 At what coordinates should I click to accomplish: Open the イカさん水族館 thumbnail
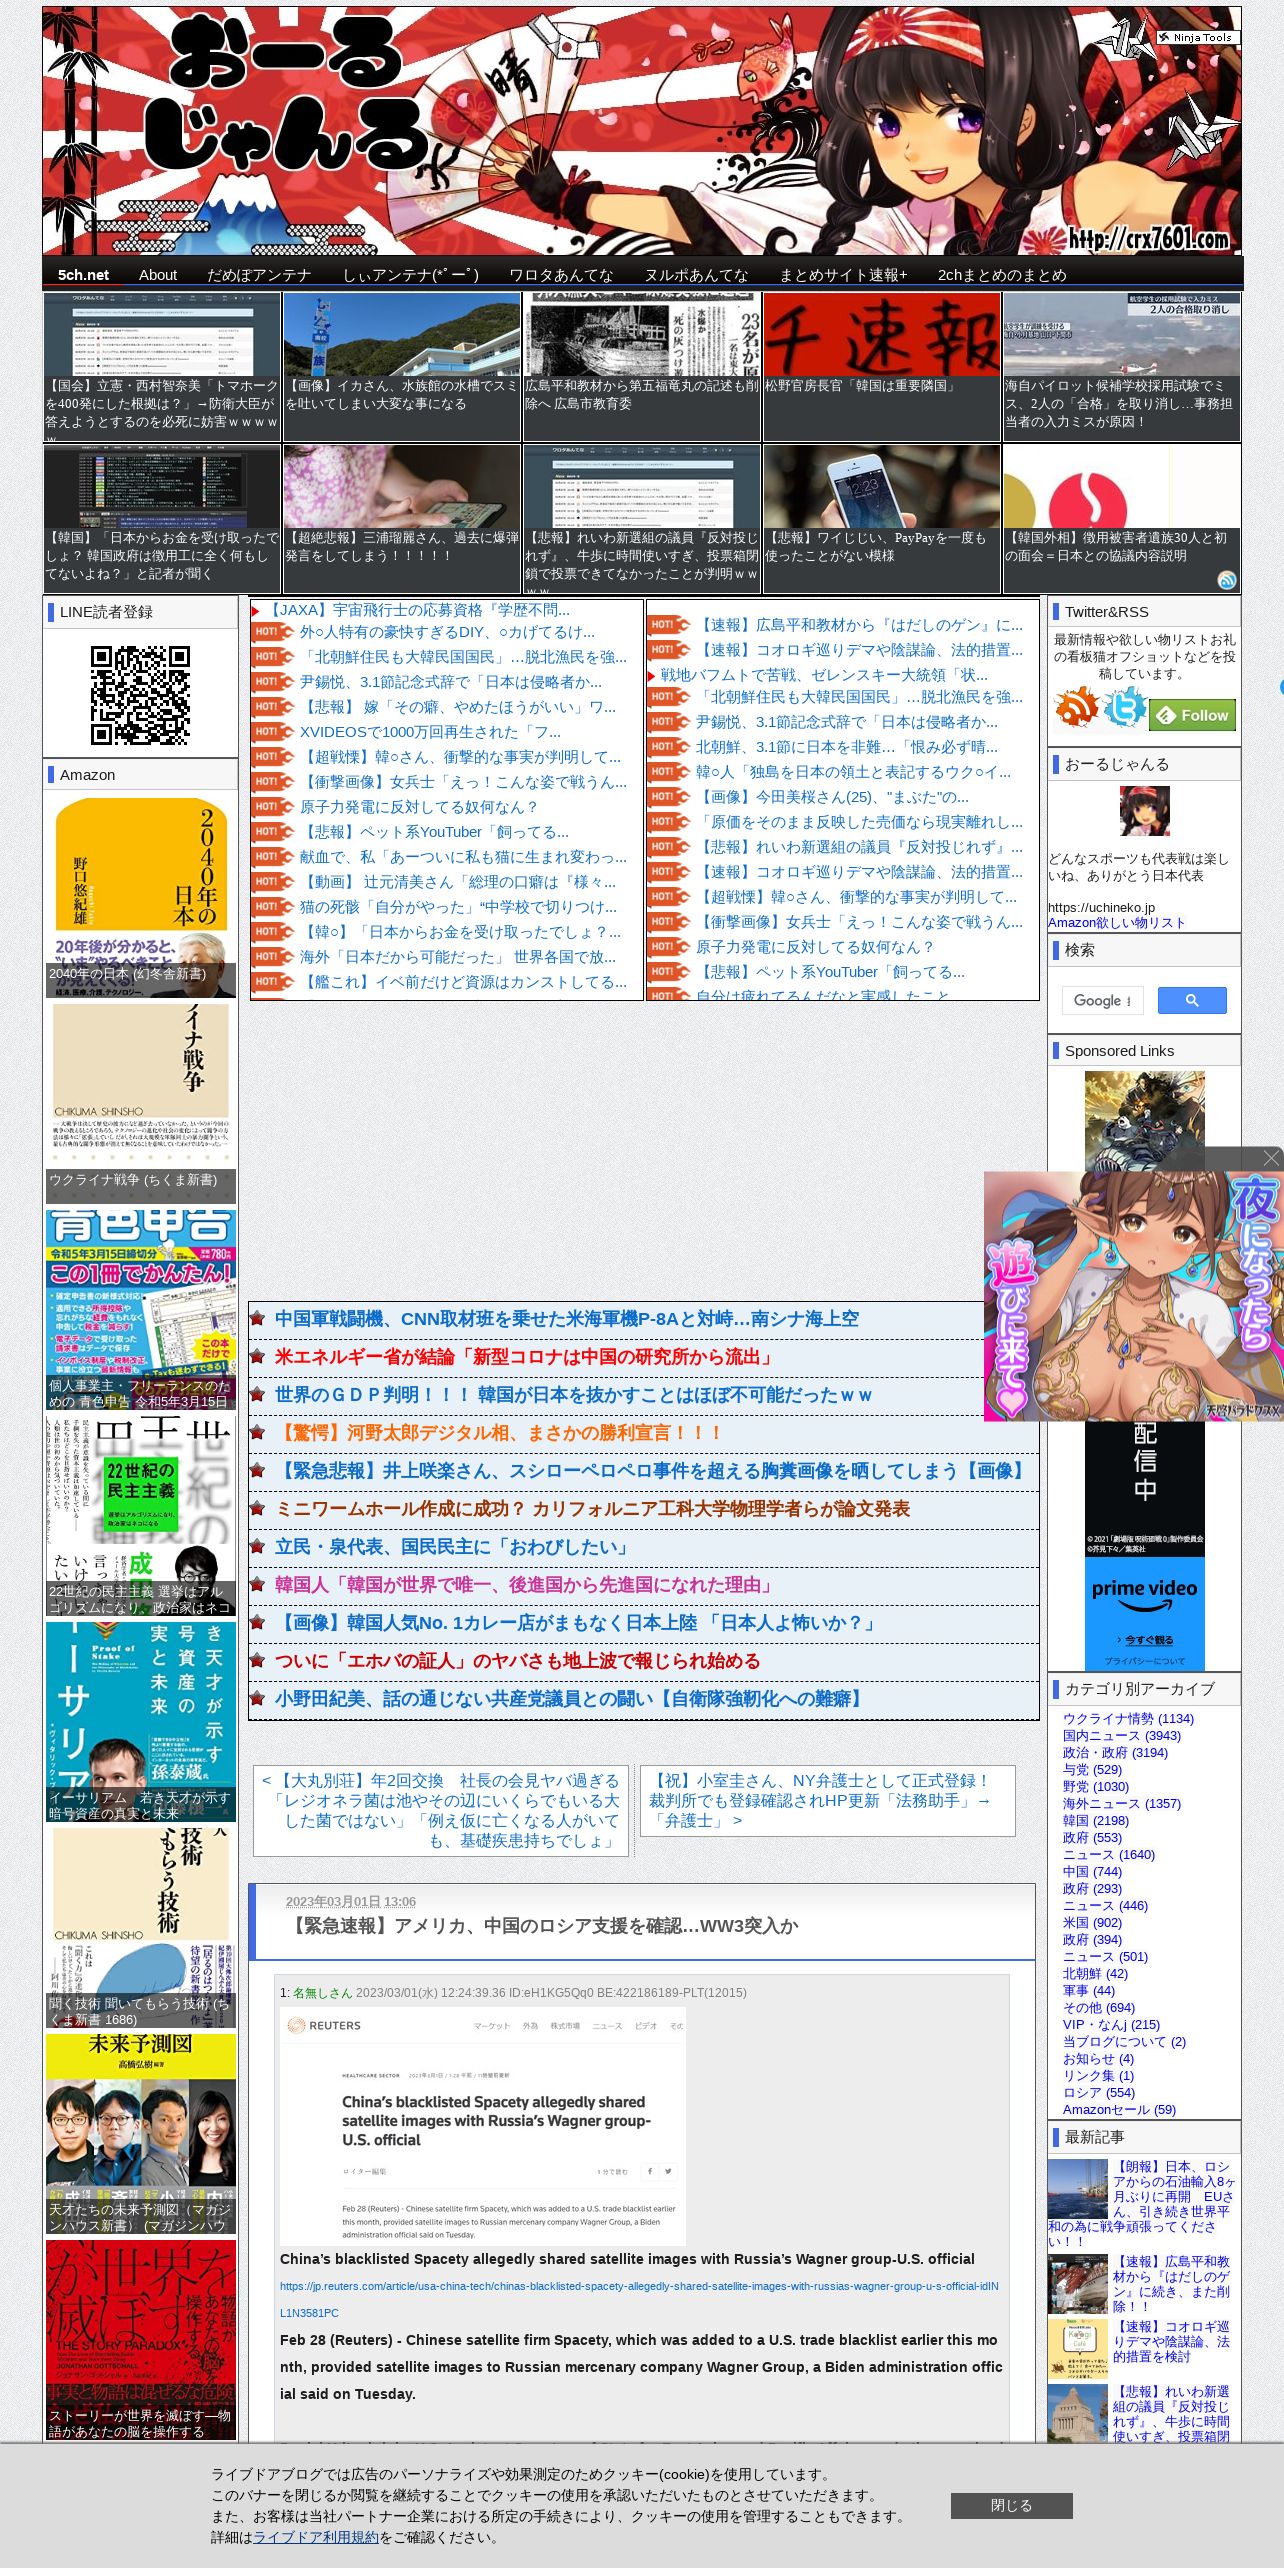(x=402, y=366)
